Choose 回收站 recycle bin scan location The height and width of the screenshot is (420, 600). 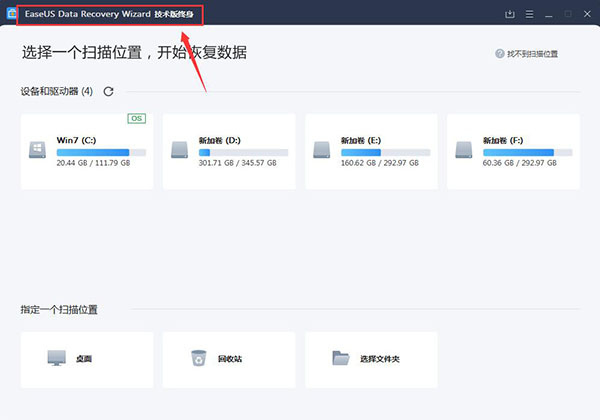pyautogui.click(x=229, y=360)
